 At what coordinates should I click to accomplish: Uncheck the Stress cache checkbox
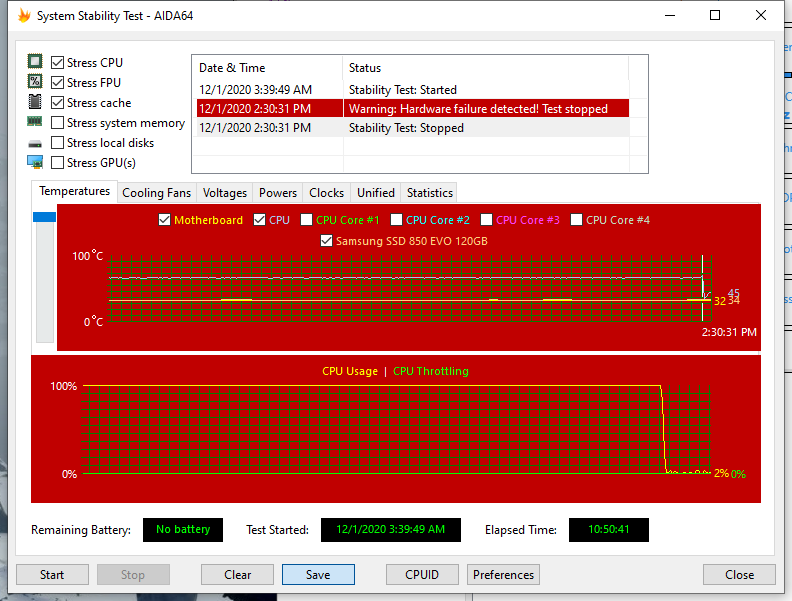point(58,103)
